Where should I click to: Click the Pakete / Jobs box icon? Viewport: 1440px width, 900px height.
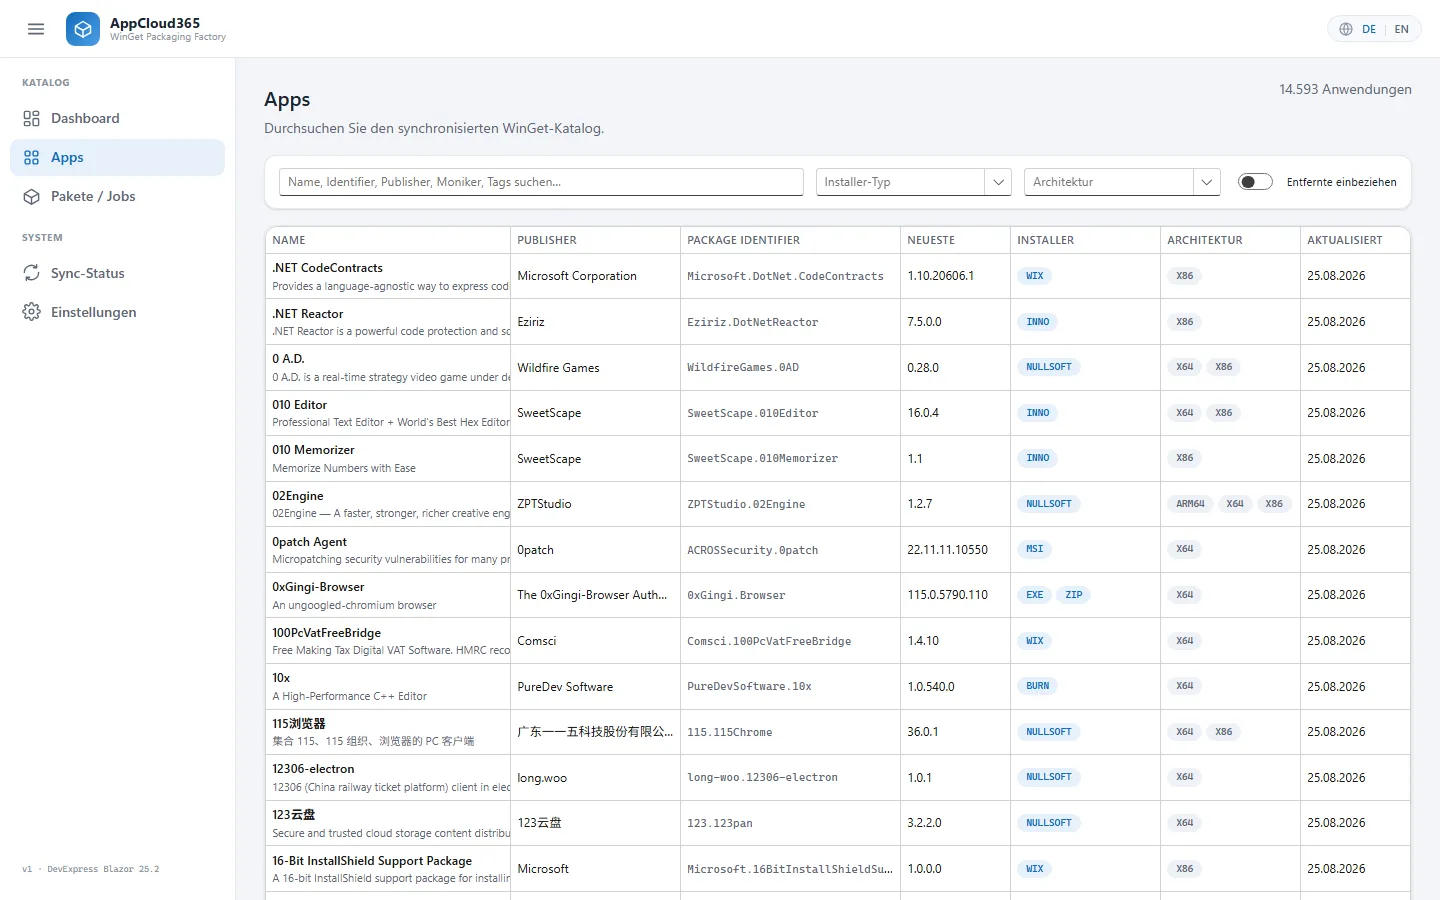(x=32, y=196)
